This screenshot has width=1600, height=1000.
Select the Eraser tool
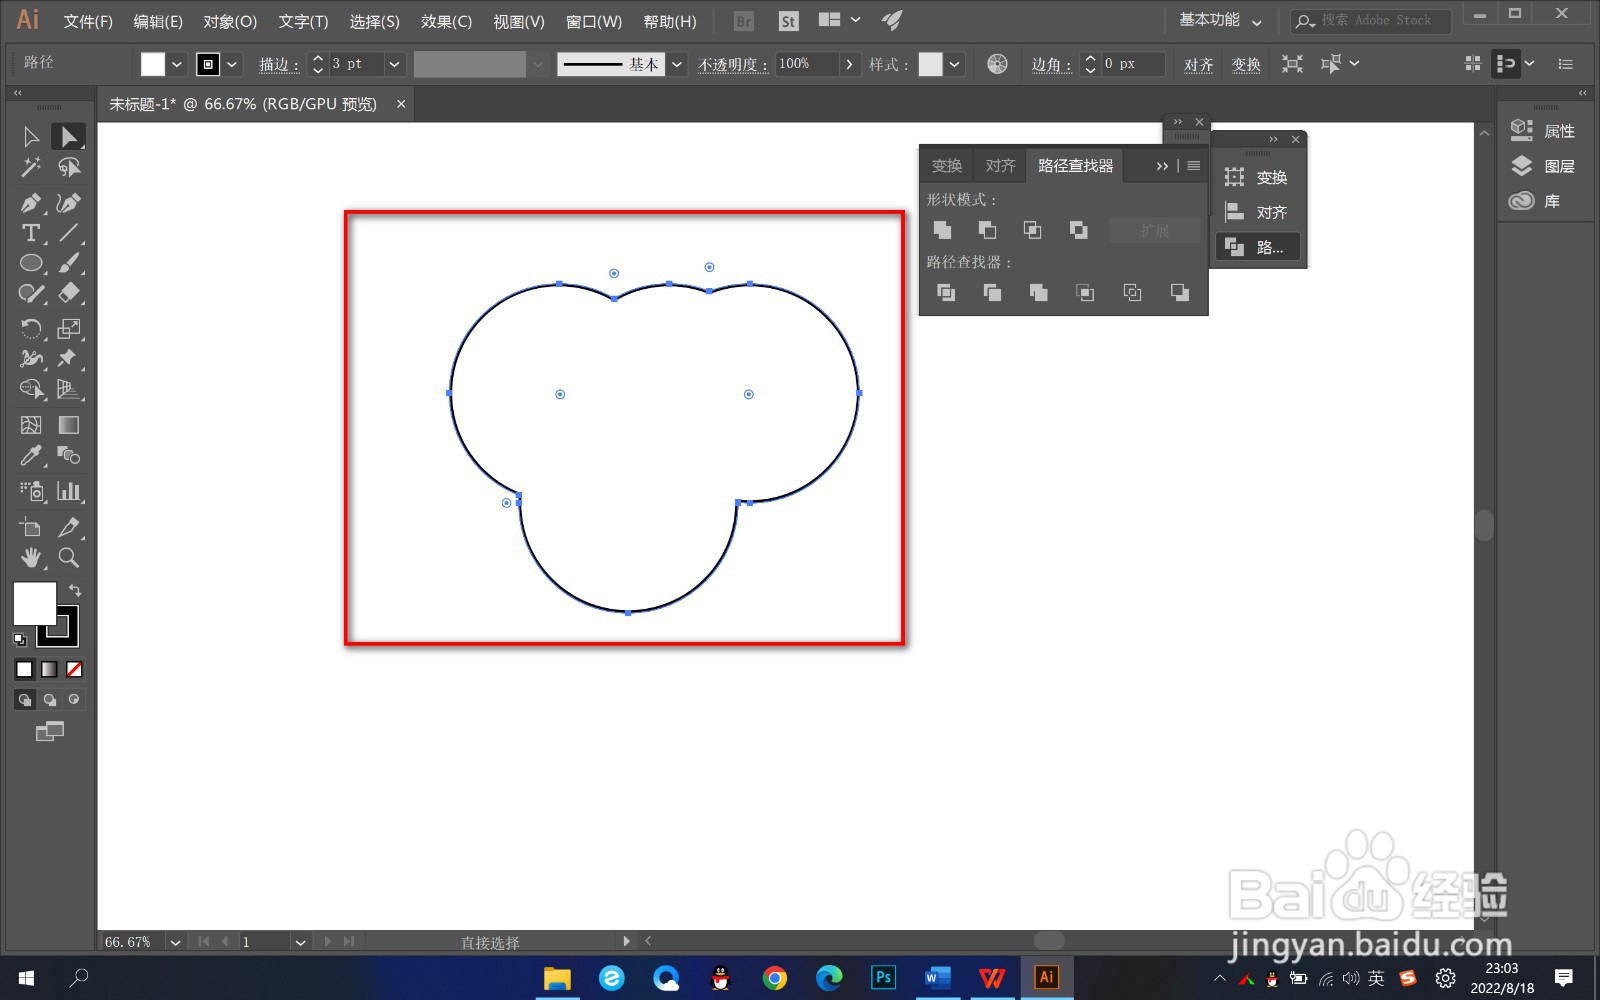pos(68,293)
